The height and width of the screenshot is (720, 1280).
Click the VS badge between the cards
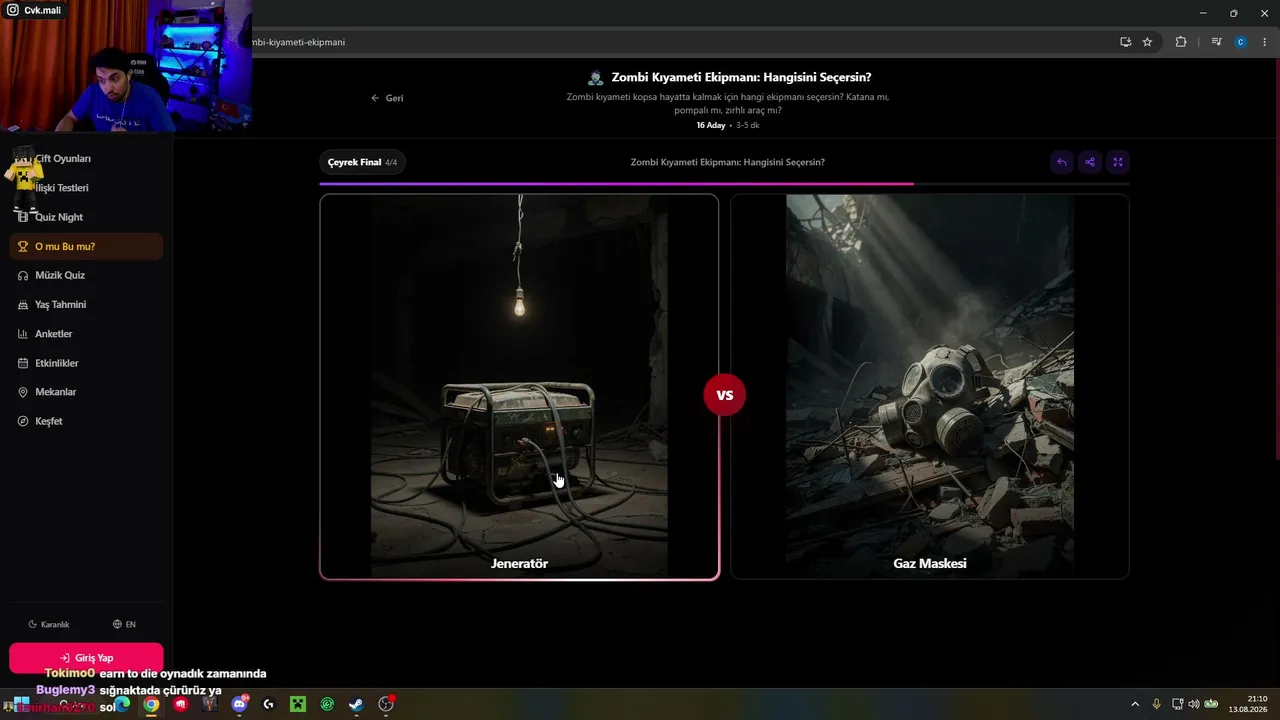[725, 394]
